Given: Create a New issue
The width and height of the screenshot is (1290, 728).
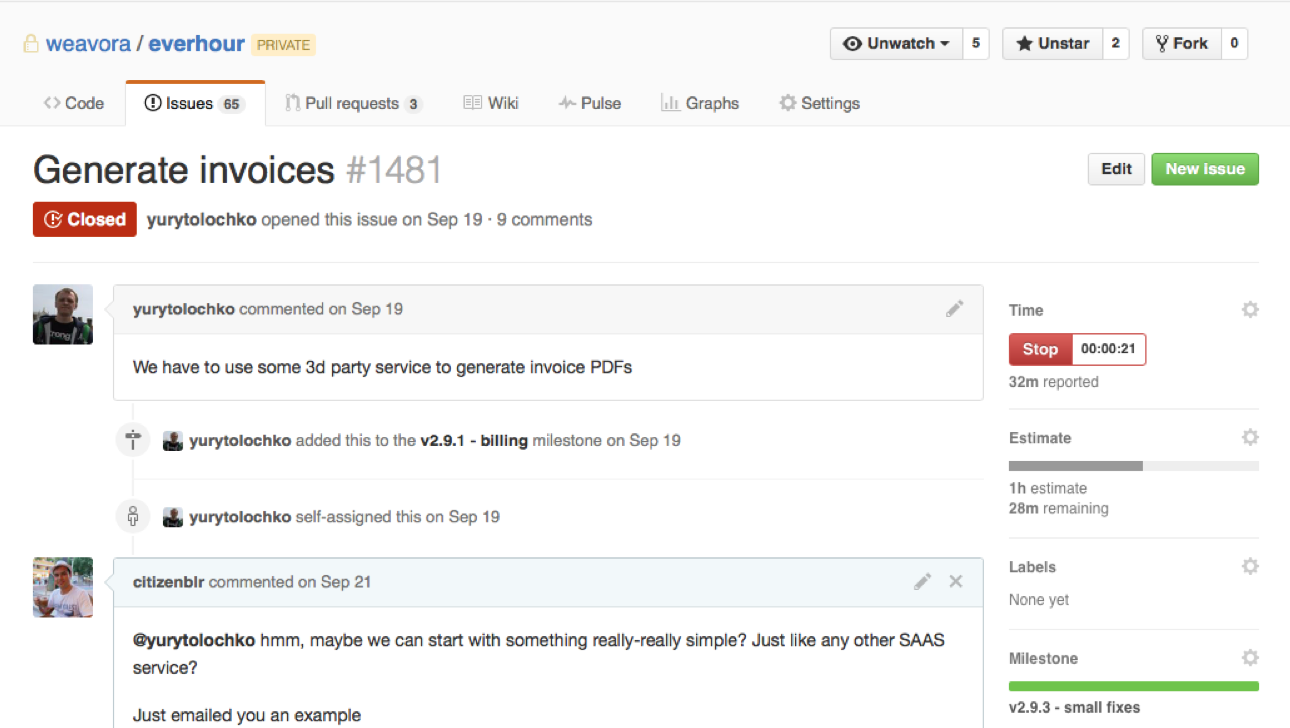Looking at the screenshot, I should pyautogui.click(x=1205, y=169).
